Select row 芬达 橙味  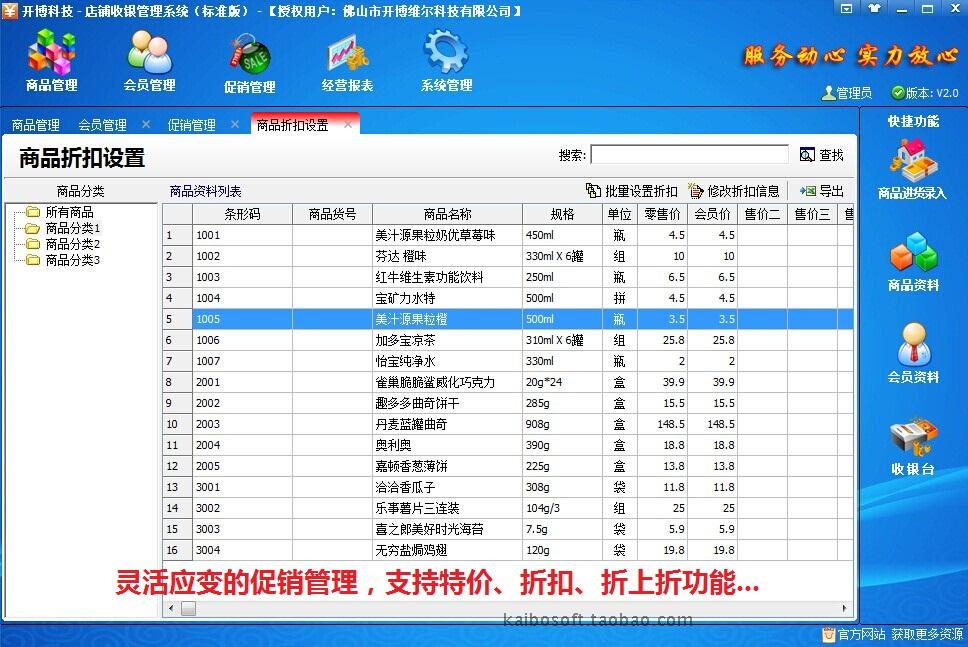click(508, 256)
